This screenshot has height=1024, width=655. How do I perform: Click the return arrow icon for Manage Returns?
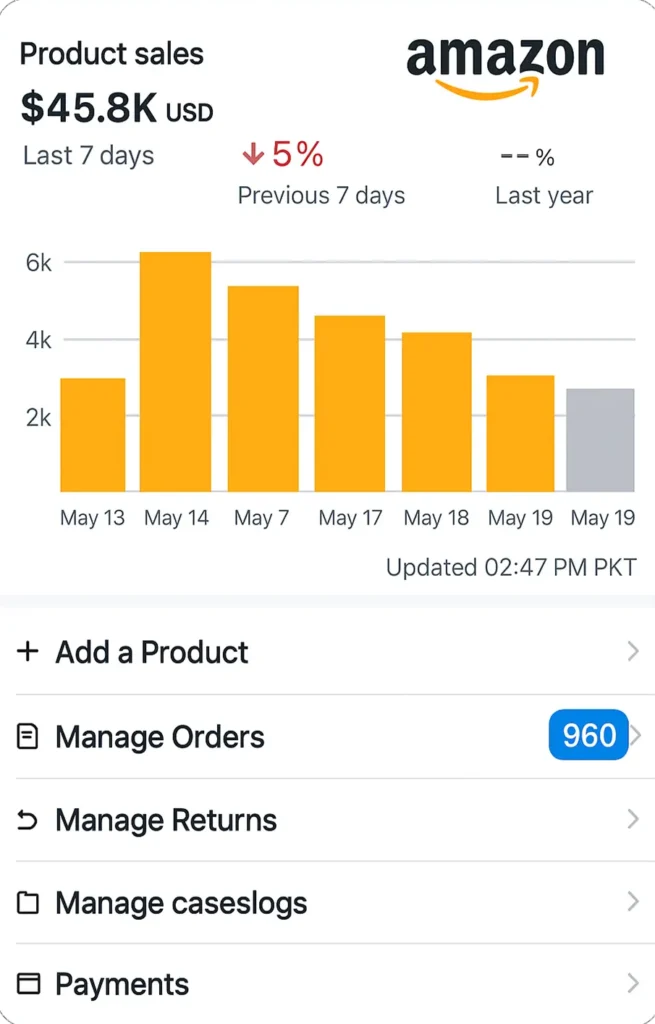[x=27, y=820]
